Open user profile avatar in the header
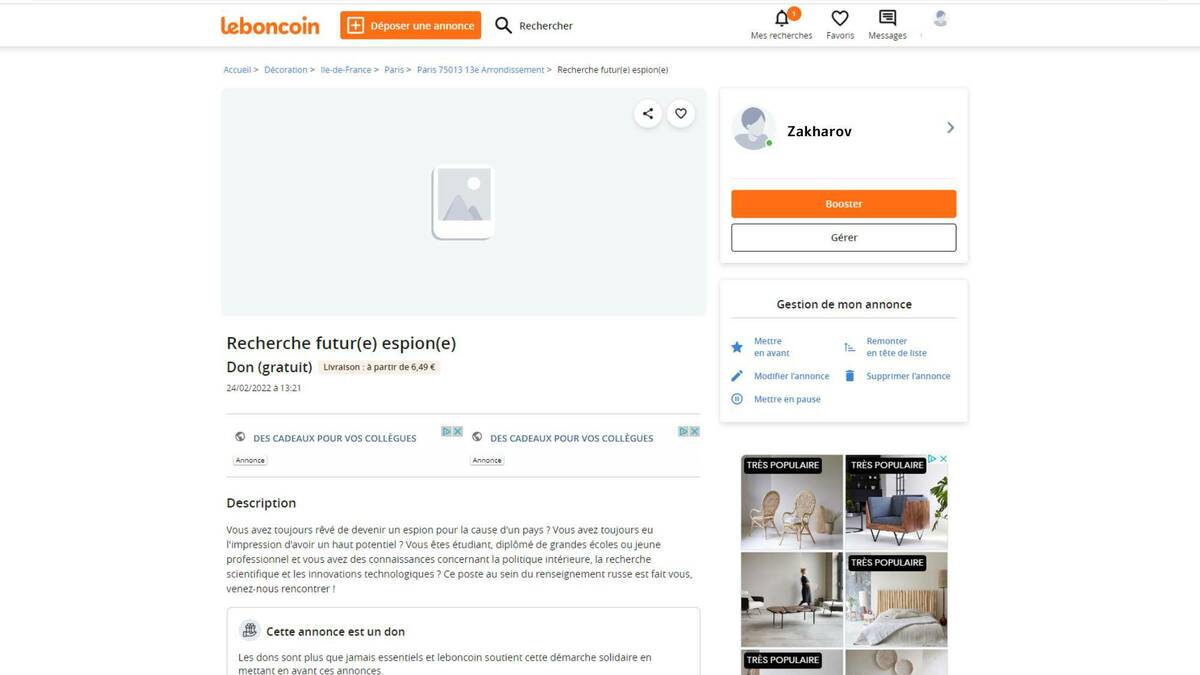 (x=940, y=18)
